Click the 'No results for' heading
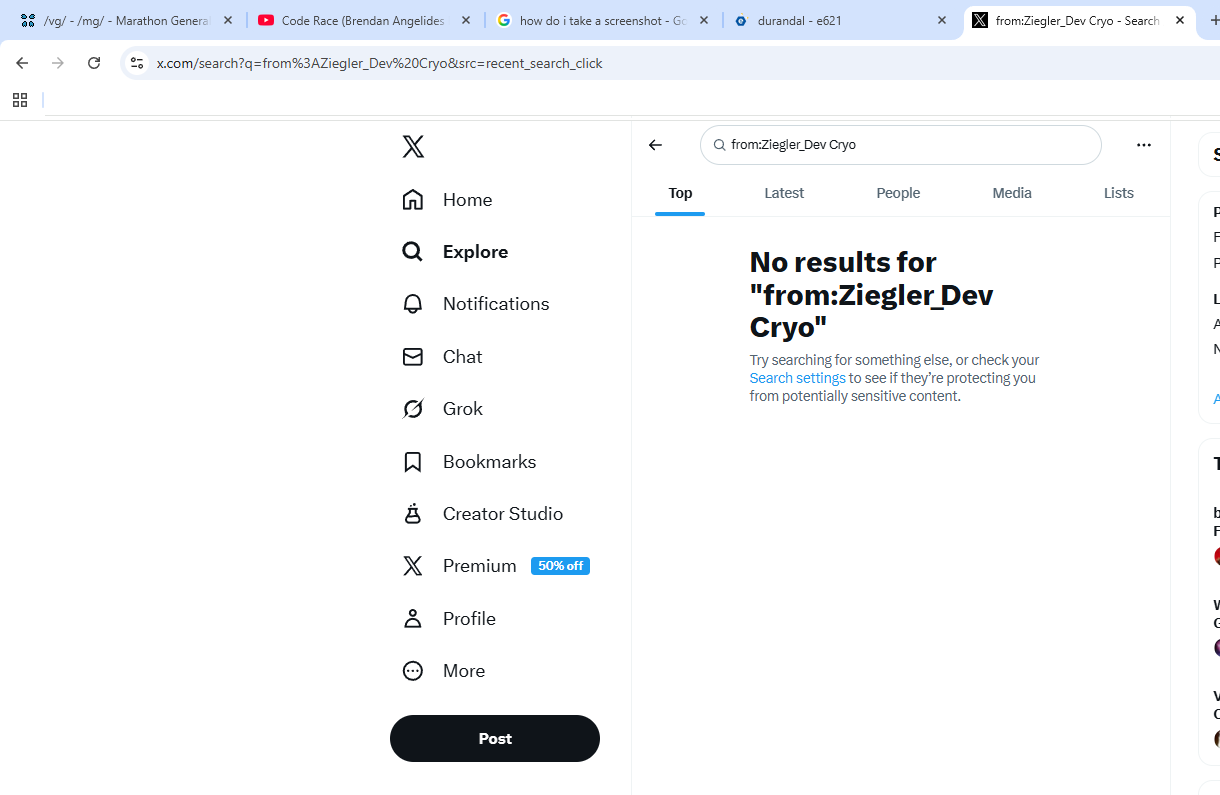The image size is (1220, 795). pyautogui.click(x=871, y=294)
